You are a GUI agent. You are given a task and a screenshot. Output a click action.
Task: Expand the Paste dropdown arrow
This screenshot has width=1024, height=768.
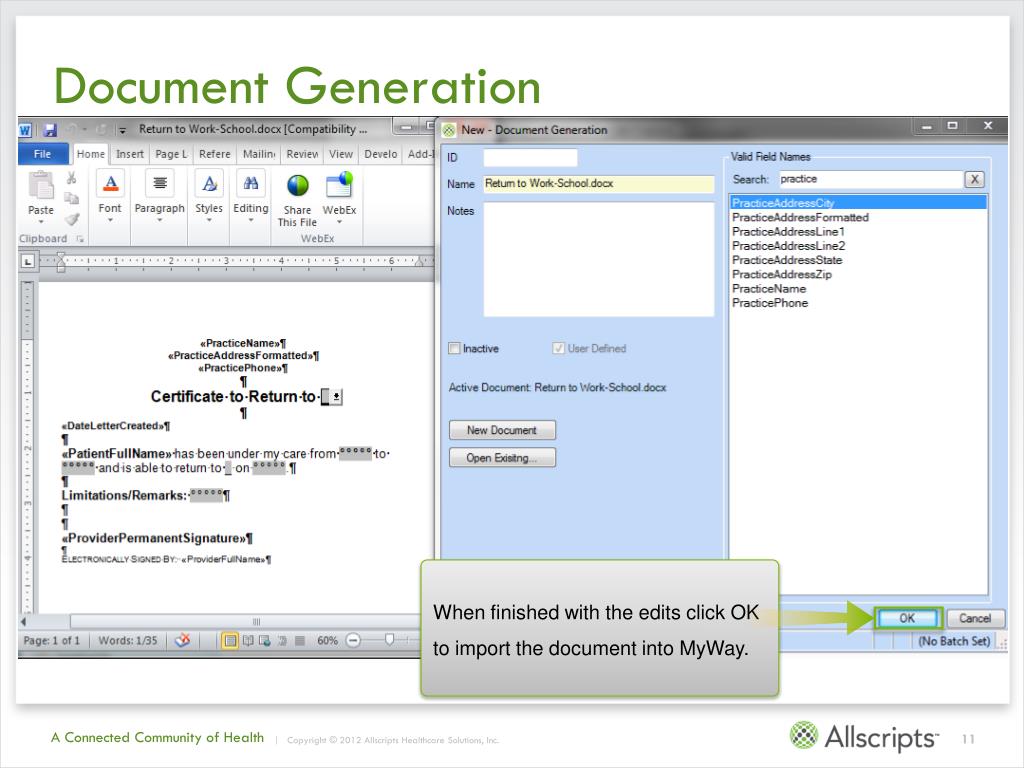pyautogui.click(x=40, y=222)
